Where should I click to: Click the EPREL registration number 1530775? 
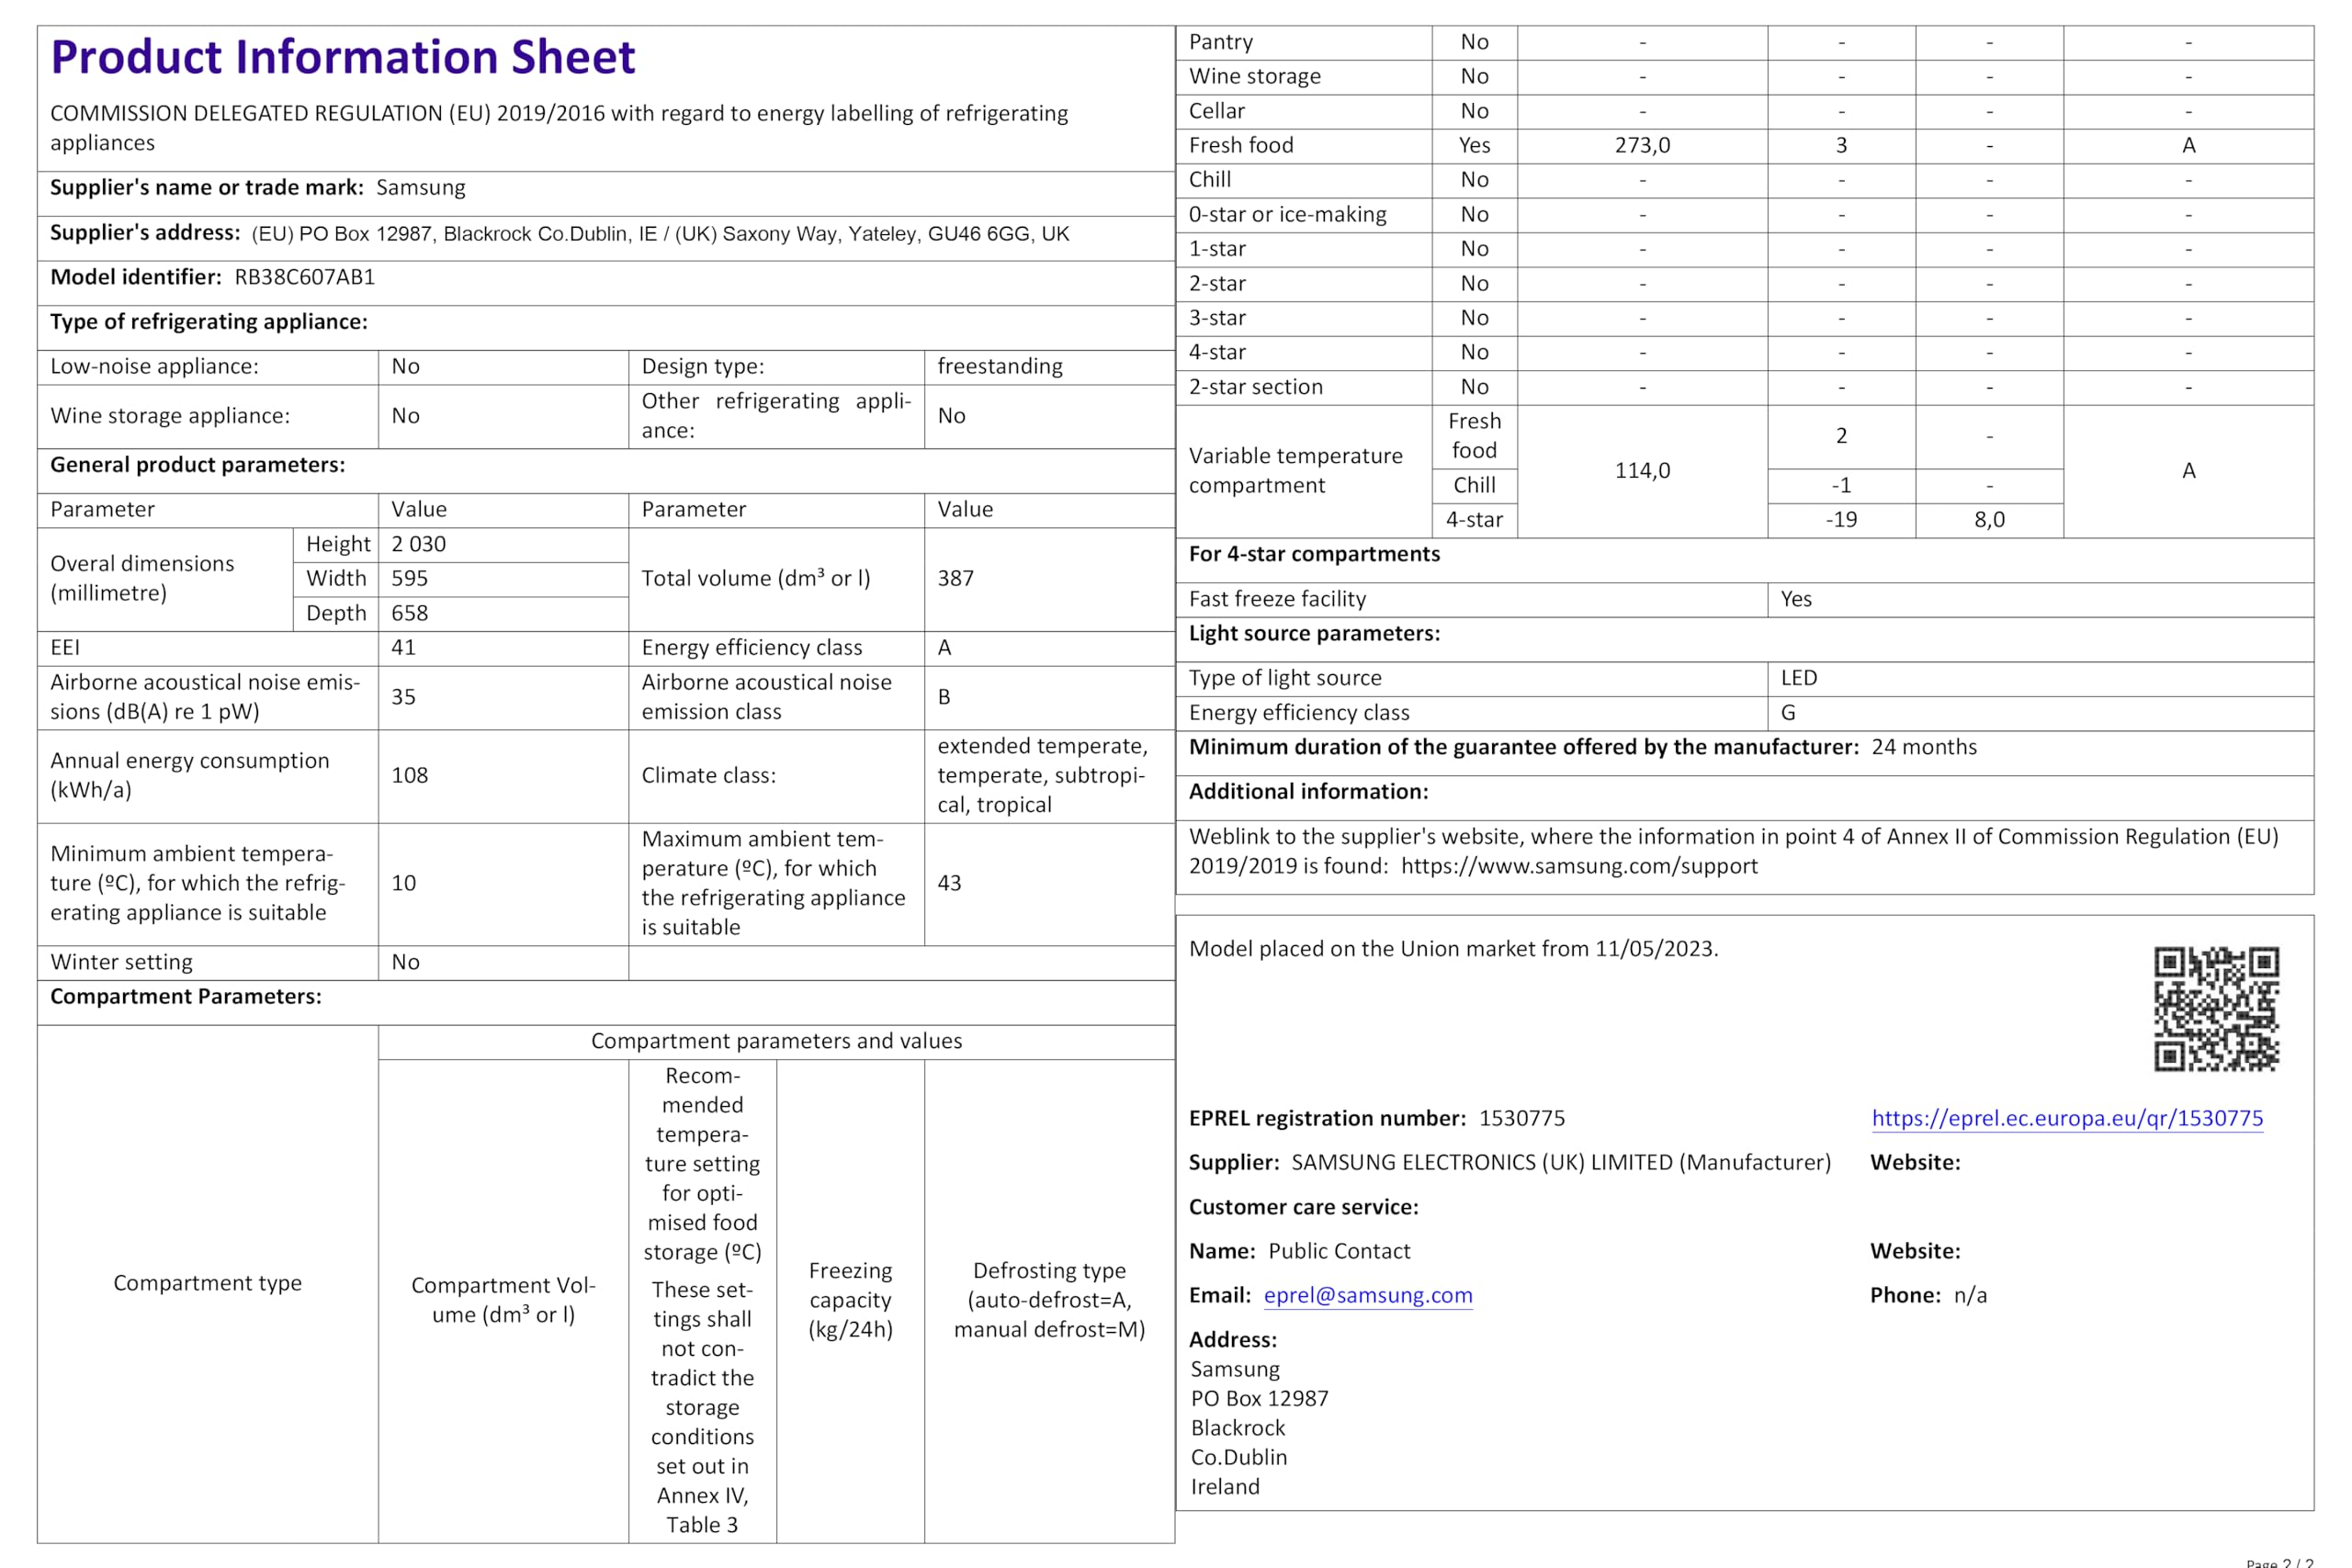click(1521, 1118)
